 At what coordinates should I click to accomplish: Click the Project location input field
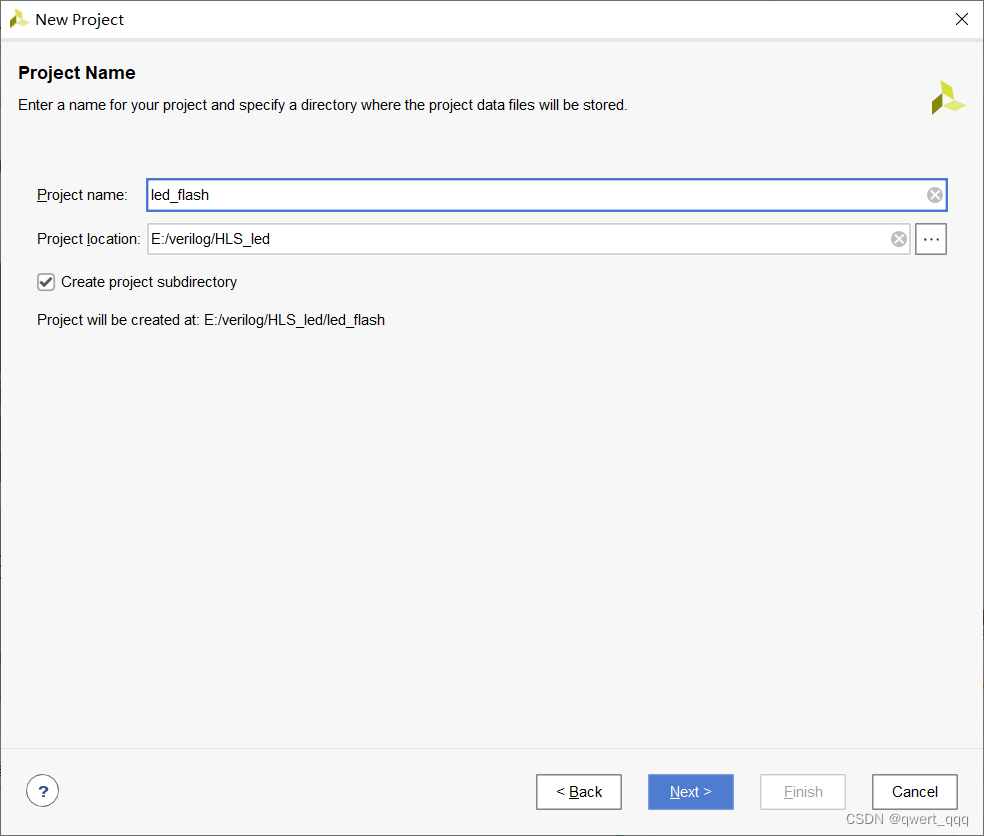coord(528,239)
